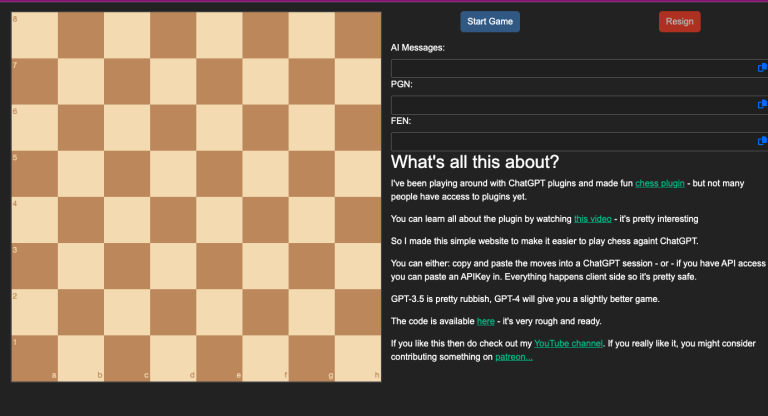Select the h1 bottom-right square
This screenshot has width=768, height=416.
[358, 358]
